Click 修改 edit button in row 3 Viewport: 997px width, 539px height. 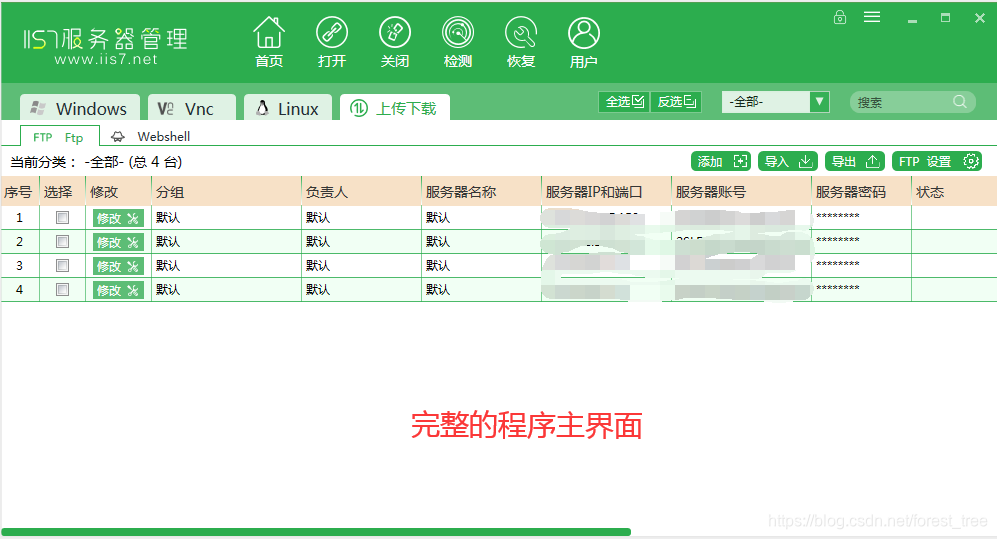[118, 266]
